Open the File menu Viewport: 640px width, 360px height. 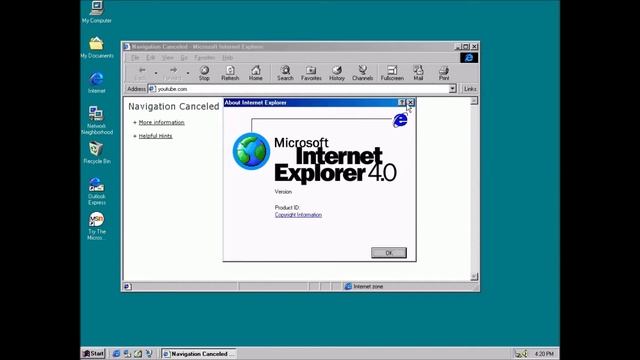(x=135, y=58)
